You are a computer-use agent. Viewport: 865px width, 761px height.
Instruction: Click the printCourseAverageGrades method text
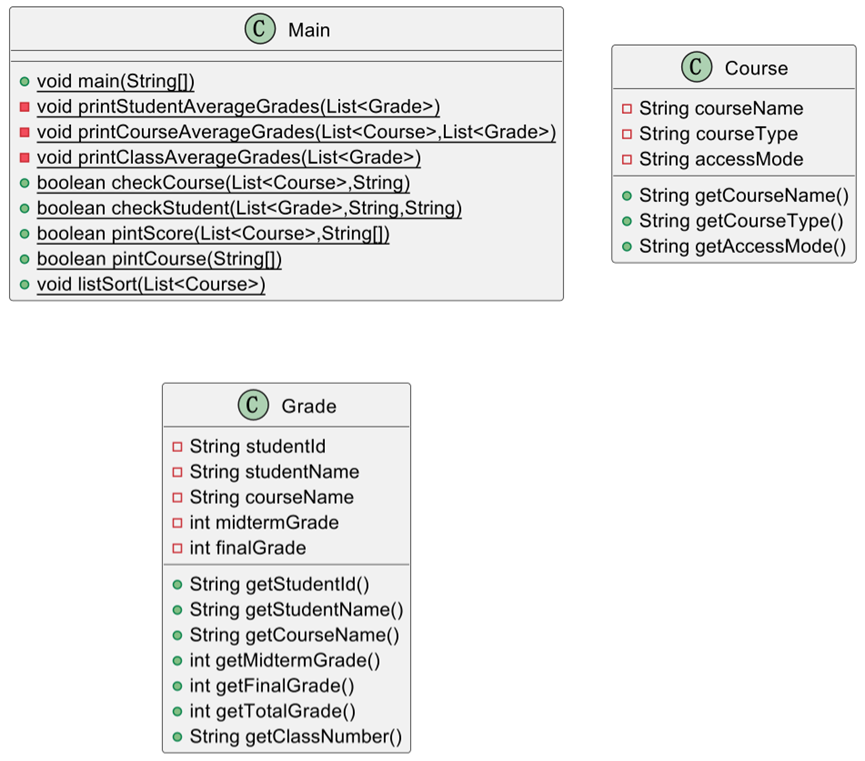[x=296, y=132]
